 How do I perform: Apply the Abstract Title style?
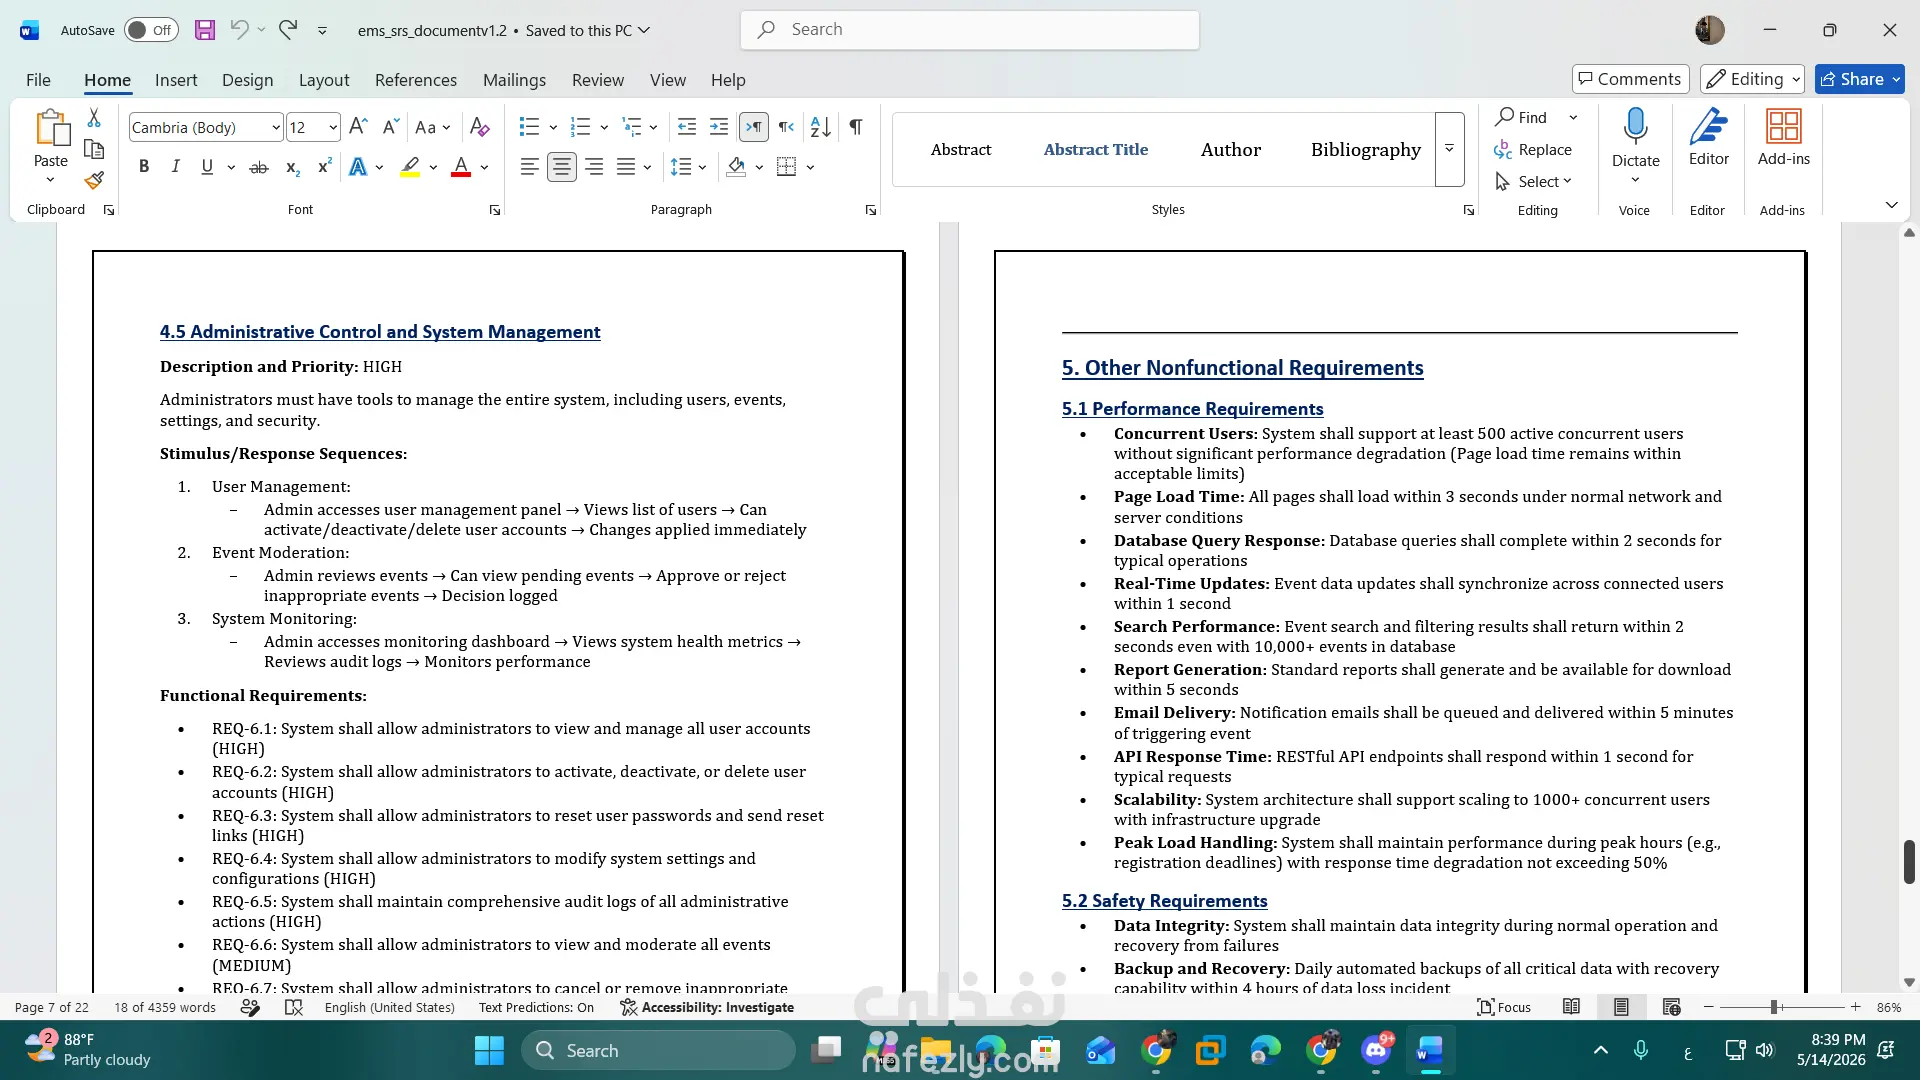(x=1095, y=149)
